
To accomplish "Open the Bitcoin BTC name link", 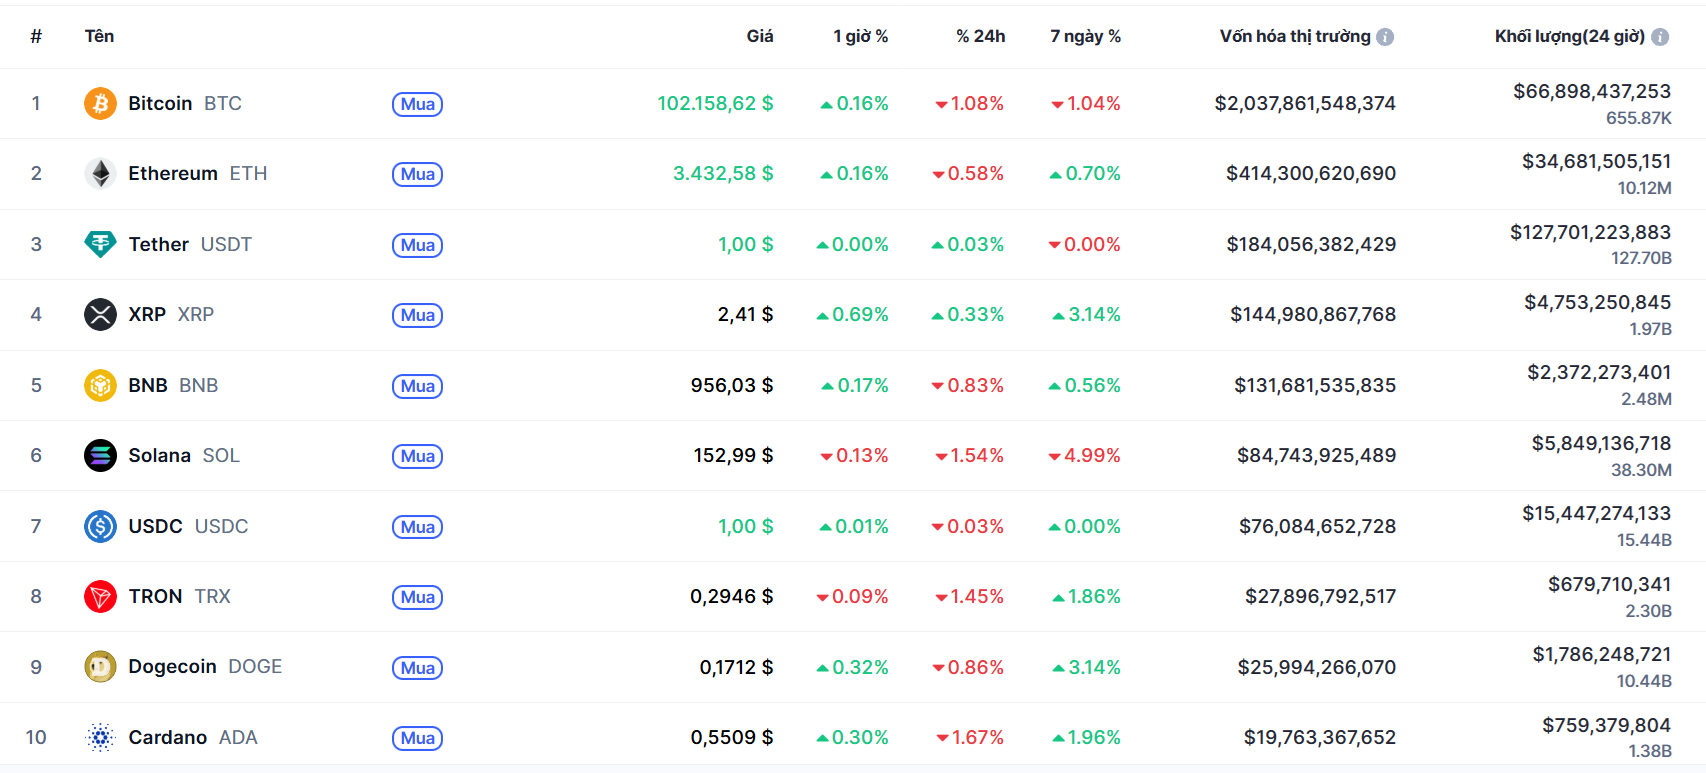I will coord(185,103).
